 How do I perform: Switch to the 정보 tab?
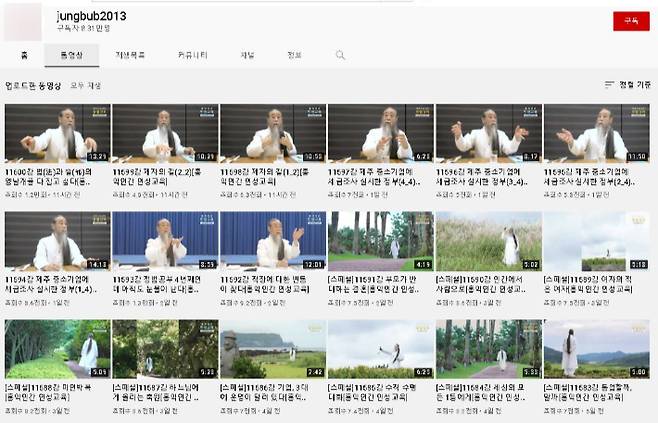(294, 55)
